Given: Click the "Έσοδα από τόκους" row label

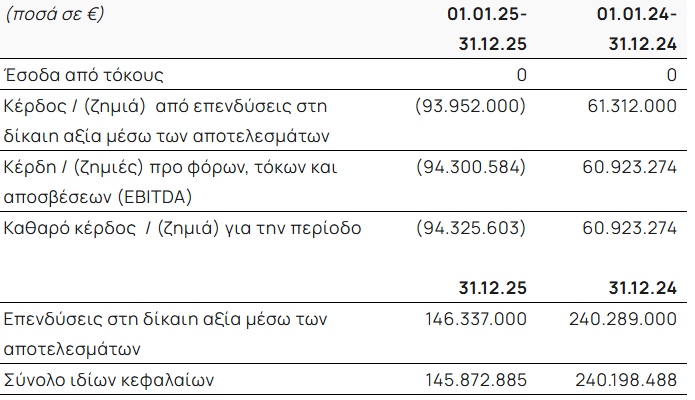Looking at the screenshot, I should coord(84,75).
